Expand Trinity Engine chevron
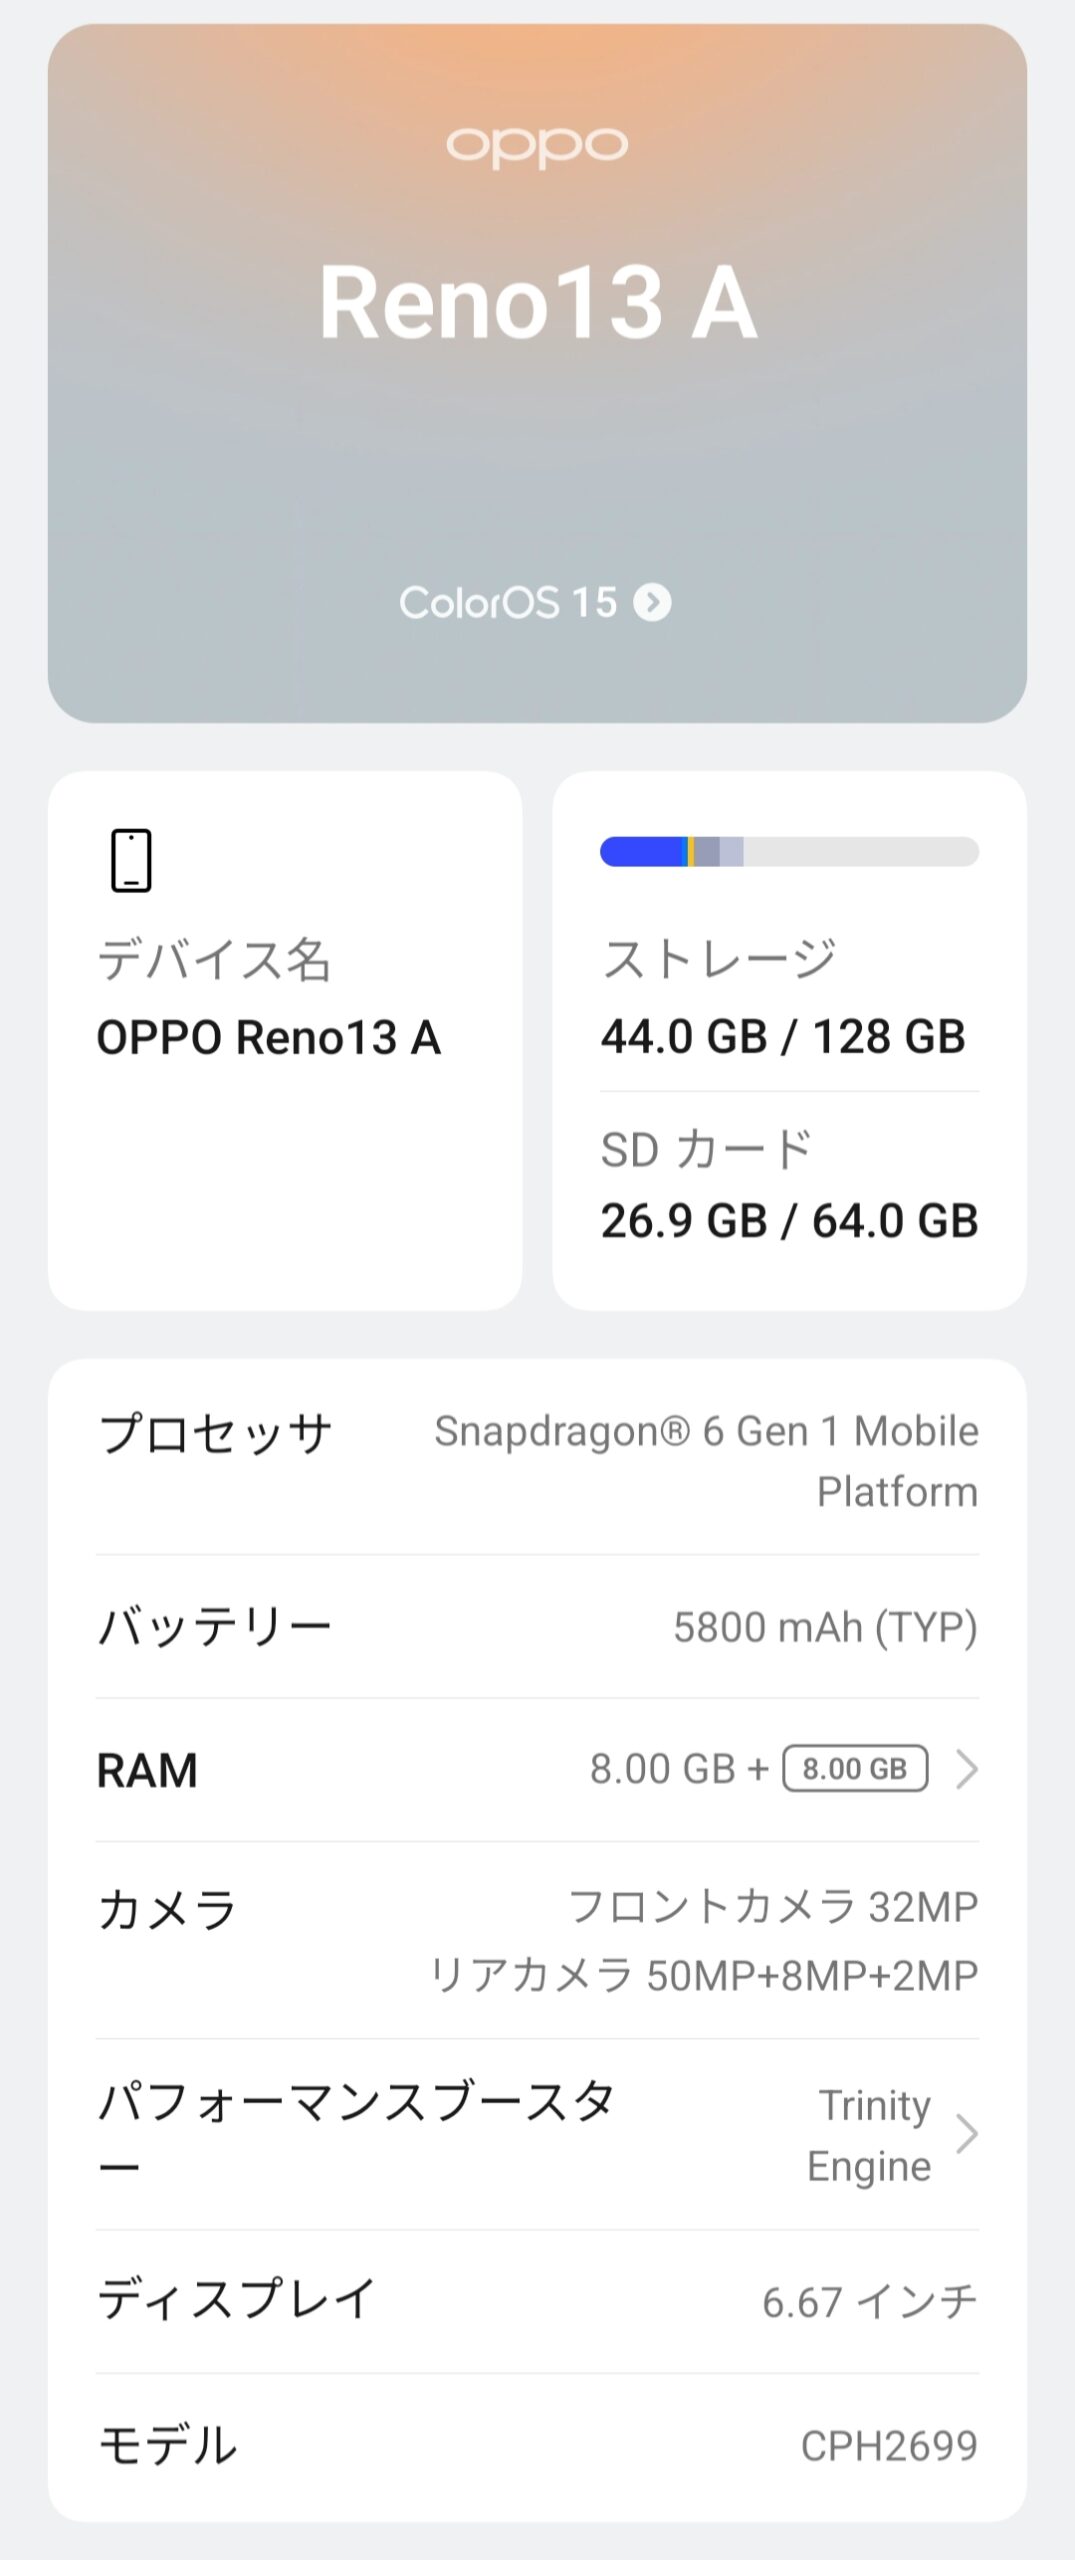The height and width of the screenshot is (2560, 1075). [966, 2134]
